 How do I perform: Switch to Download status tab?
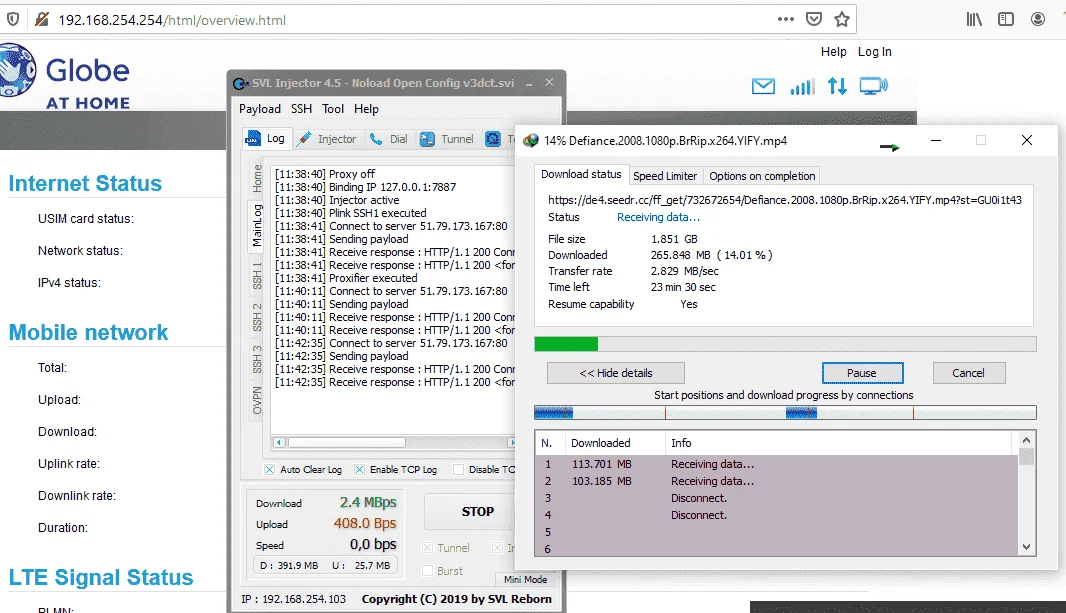581,175
